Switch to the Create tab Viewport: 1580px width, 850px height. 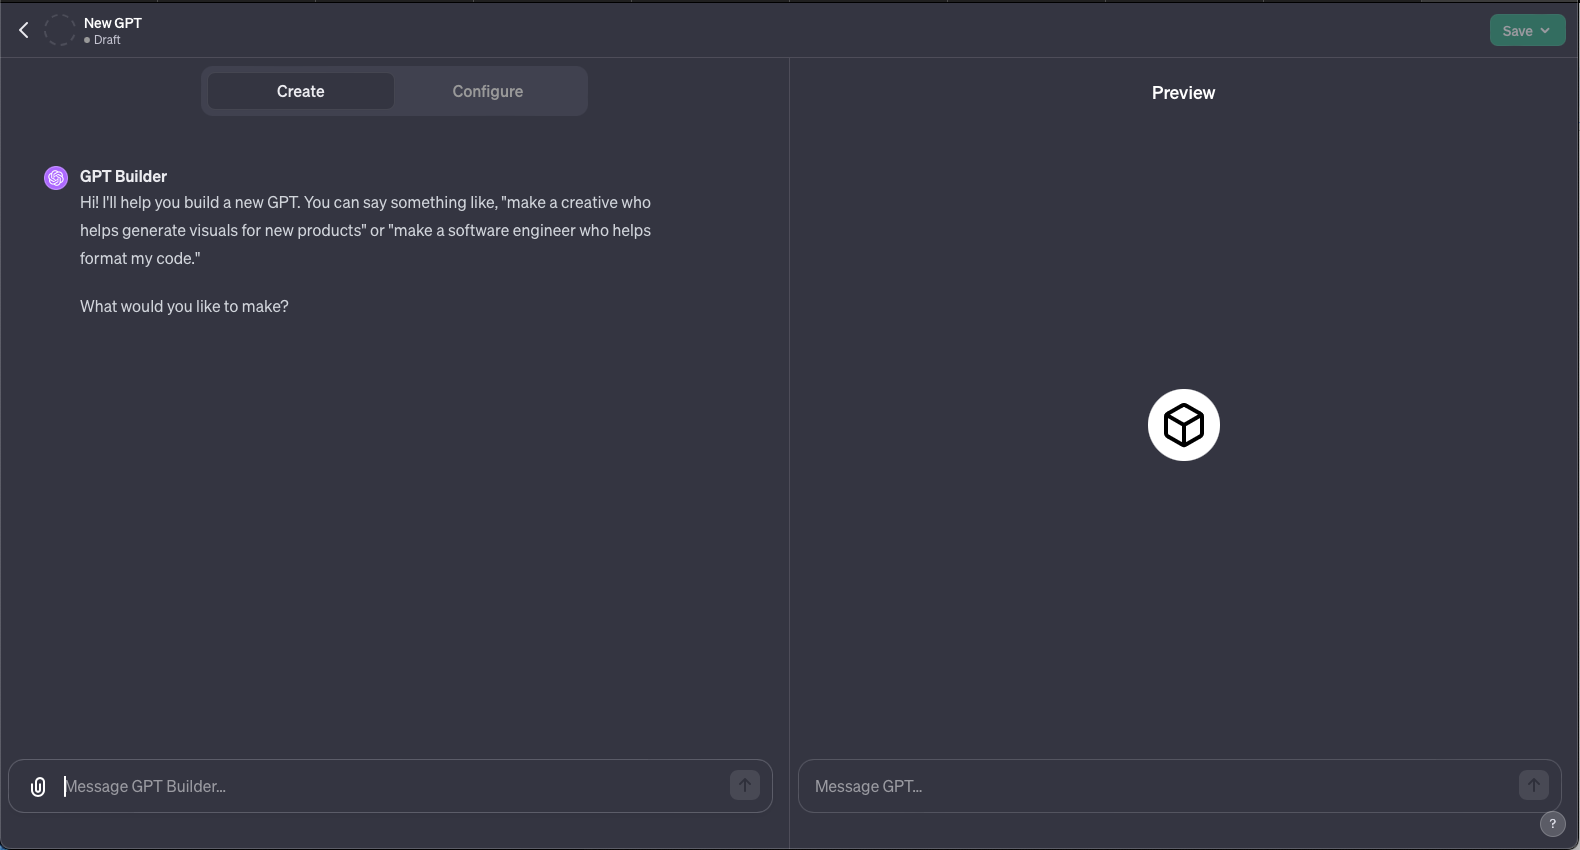point(300,91)
